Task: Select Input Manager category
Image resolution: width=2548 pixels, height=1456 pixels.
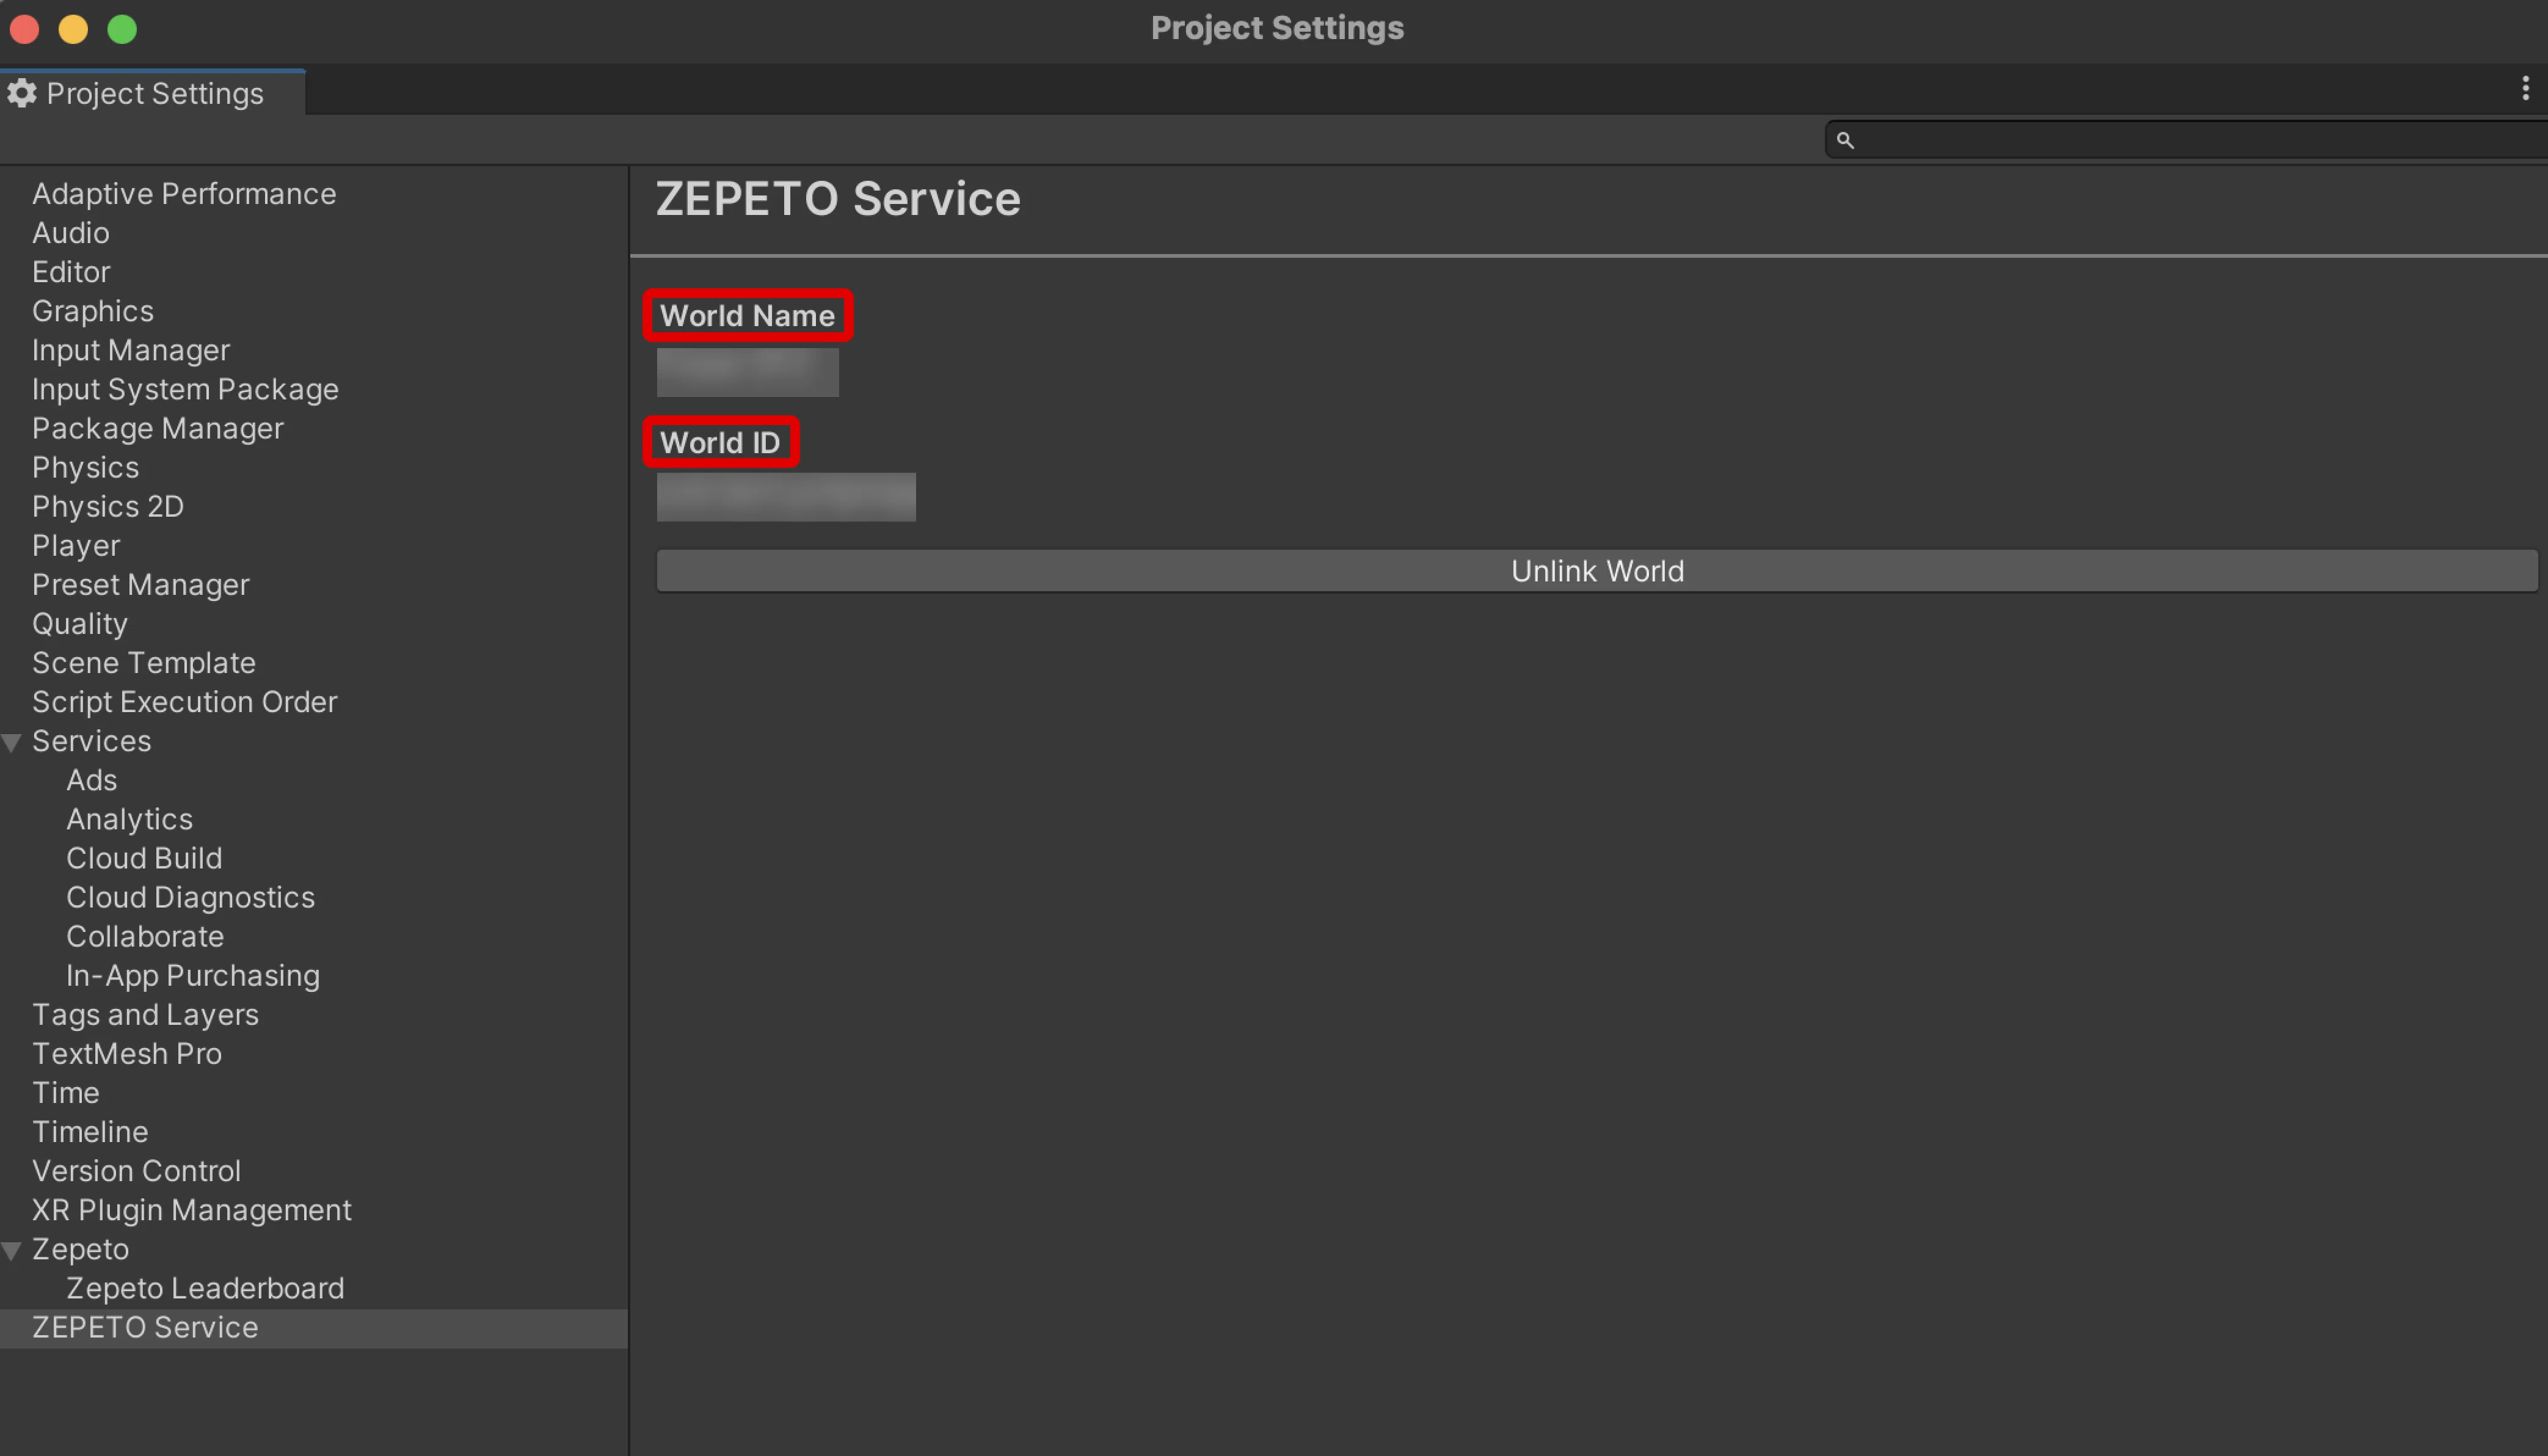Action: [x=131, y=350]
